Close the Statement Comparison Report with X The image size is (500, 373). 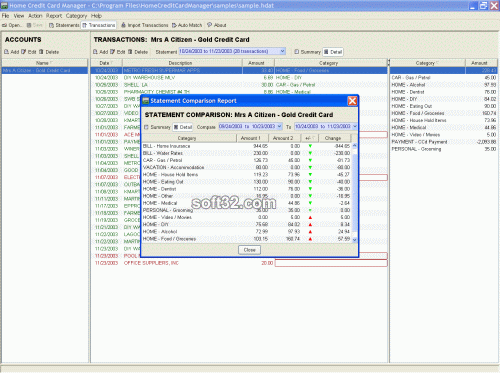pos(352,101)
